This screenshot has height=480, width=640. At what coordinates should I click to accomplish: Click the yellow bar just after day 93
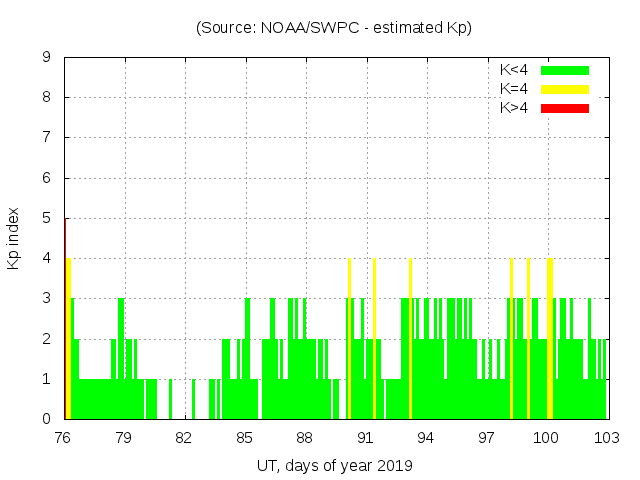410,340
